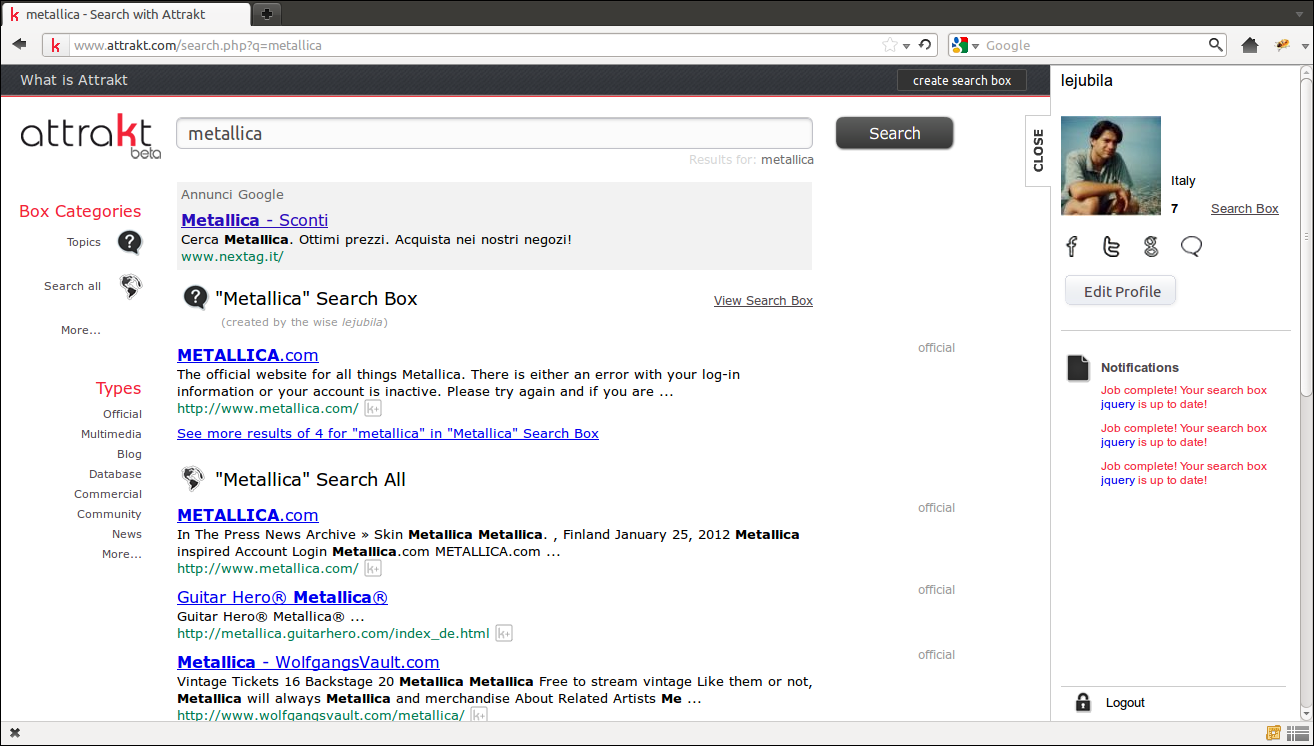Click the Topics category label
The height and width of the screenshot is (746, 1314).
coord(84,242)
